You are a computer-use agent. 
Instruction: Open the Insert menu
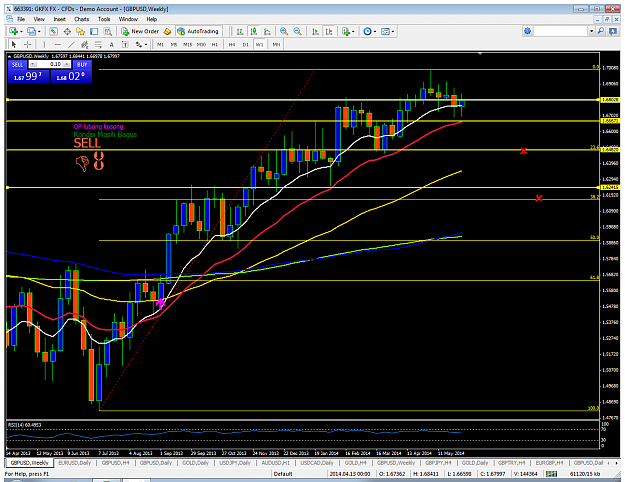59,19
